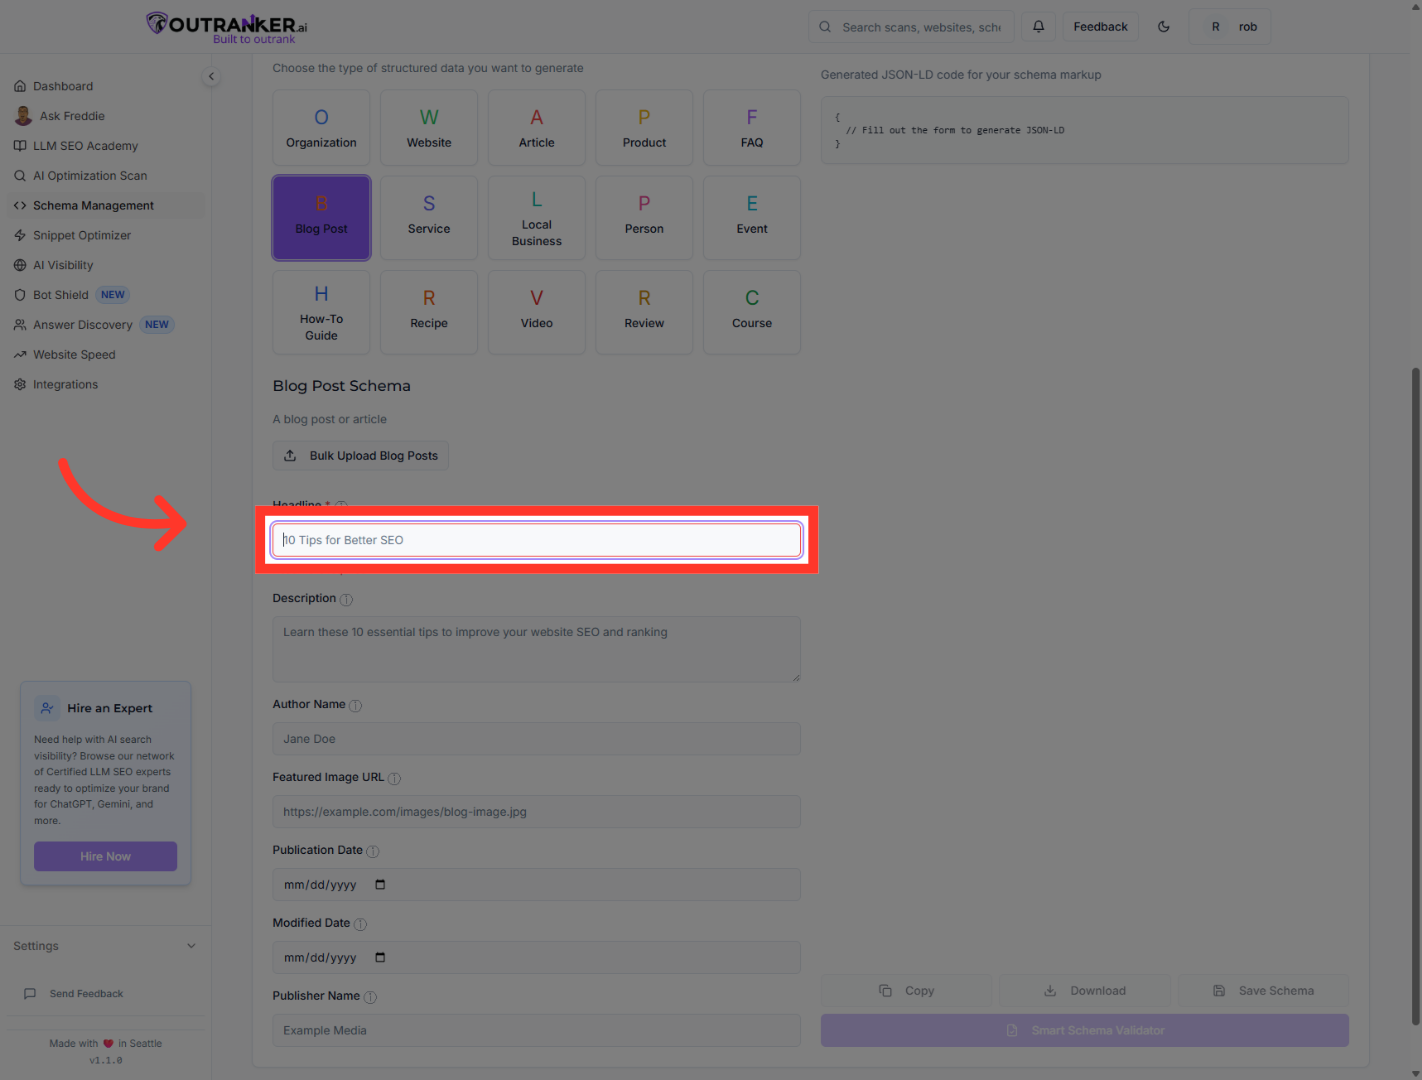Choose the Course schema type
1422x1080 pixels.
tap(752, 312)
